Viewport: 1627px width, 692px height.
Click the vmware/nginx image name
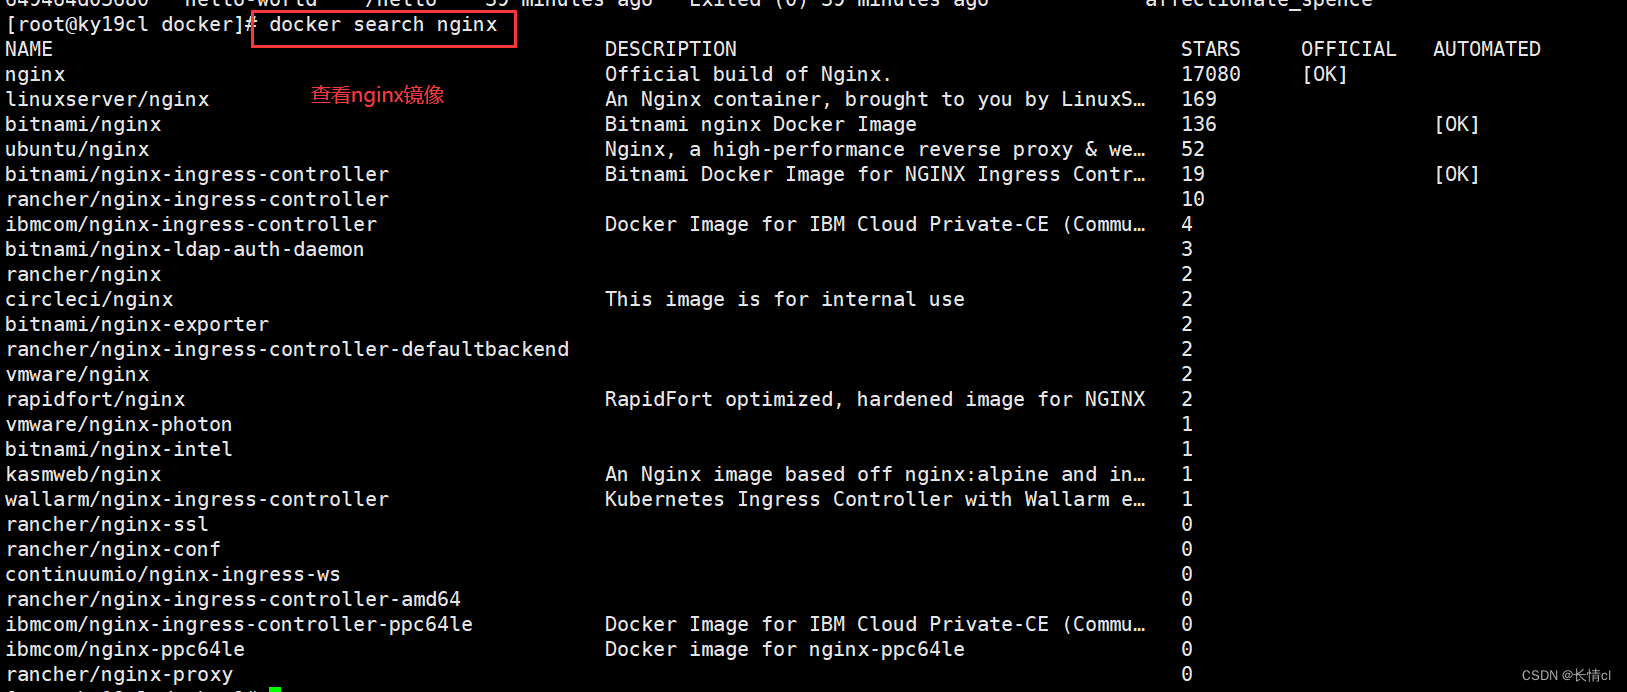[x=77, y=374]
